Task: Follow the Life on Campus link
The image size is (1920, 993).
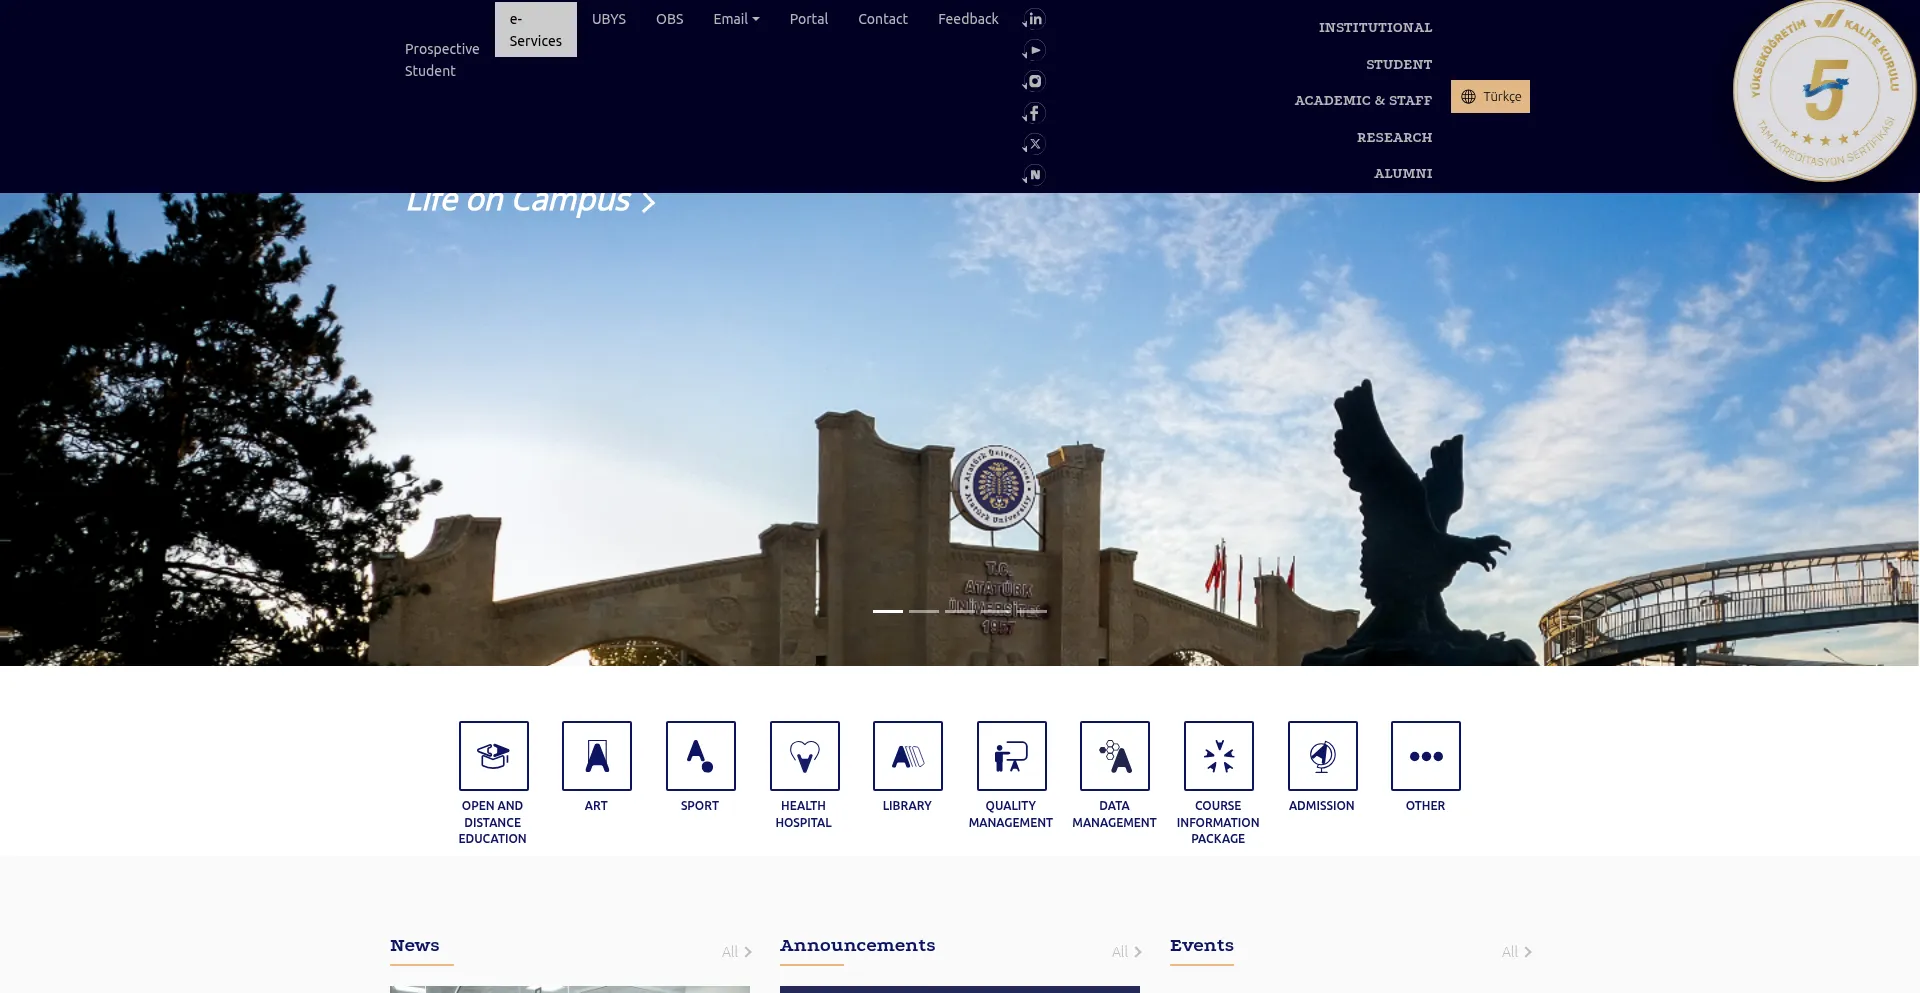Action: coord(530,202)
